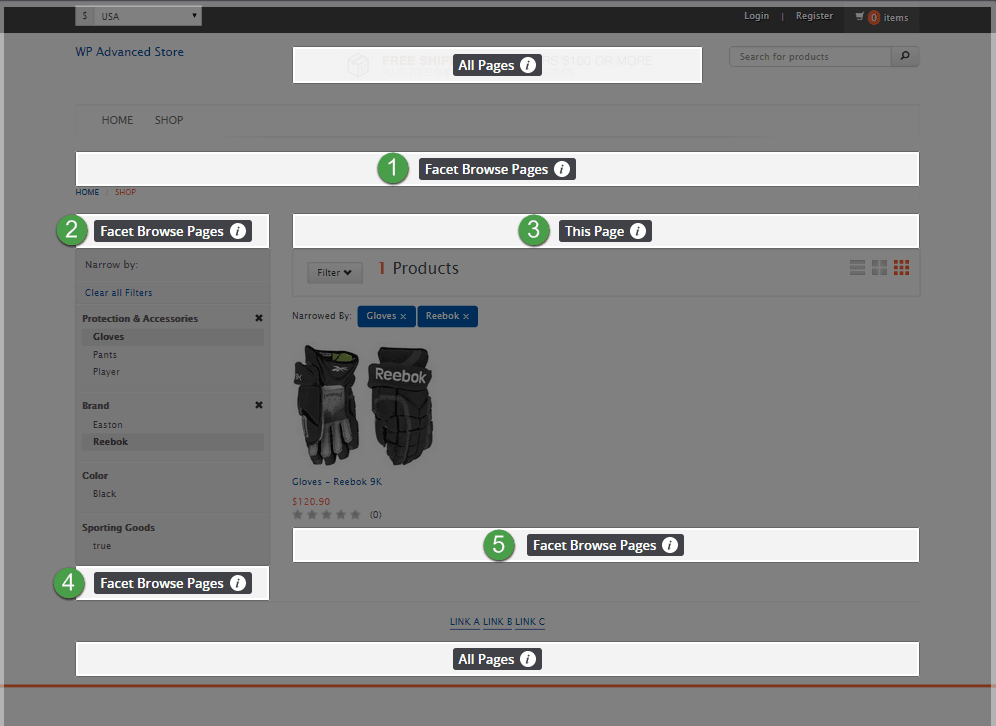Viewport: 996px width, 726px height.
Task: Click the bottom All Pages label
Action: click(486, 659)
